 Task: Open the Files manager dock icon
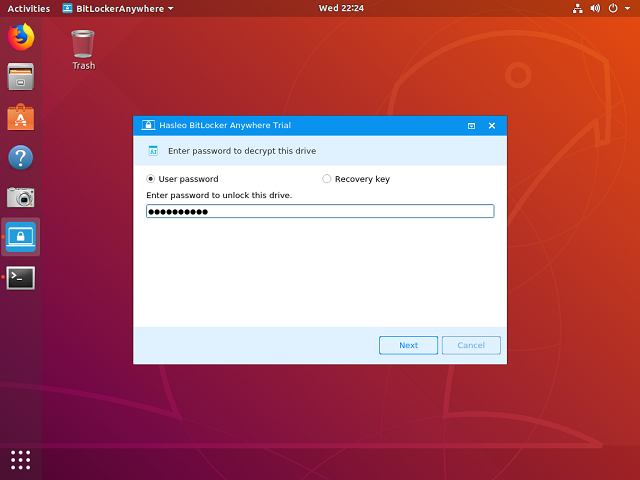20,77
